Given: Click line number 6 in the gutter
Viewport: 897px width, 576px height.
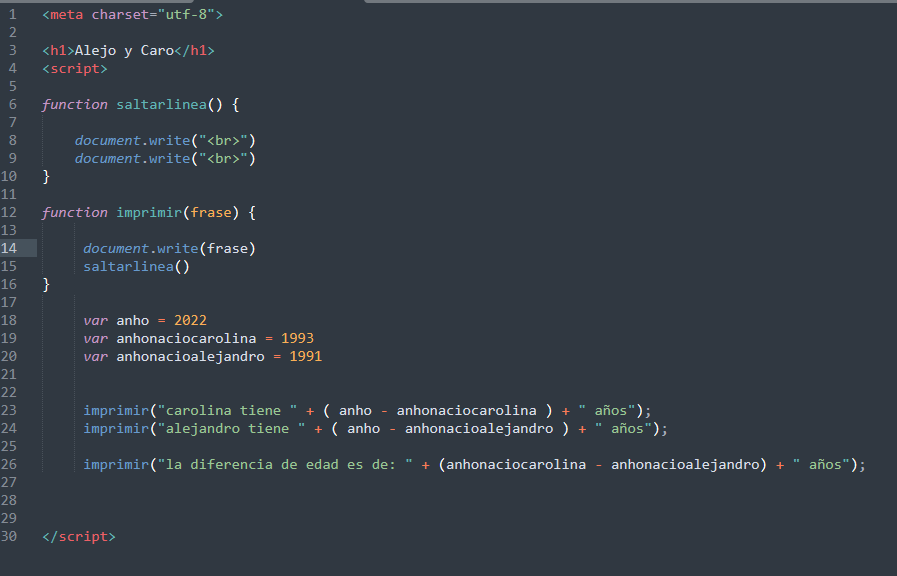Looking at the screenshot, I should click(13, 104).
